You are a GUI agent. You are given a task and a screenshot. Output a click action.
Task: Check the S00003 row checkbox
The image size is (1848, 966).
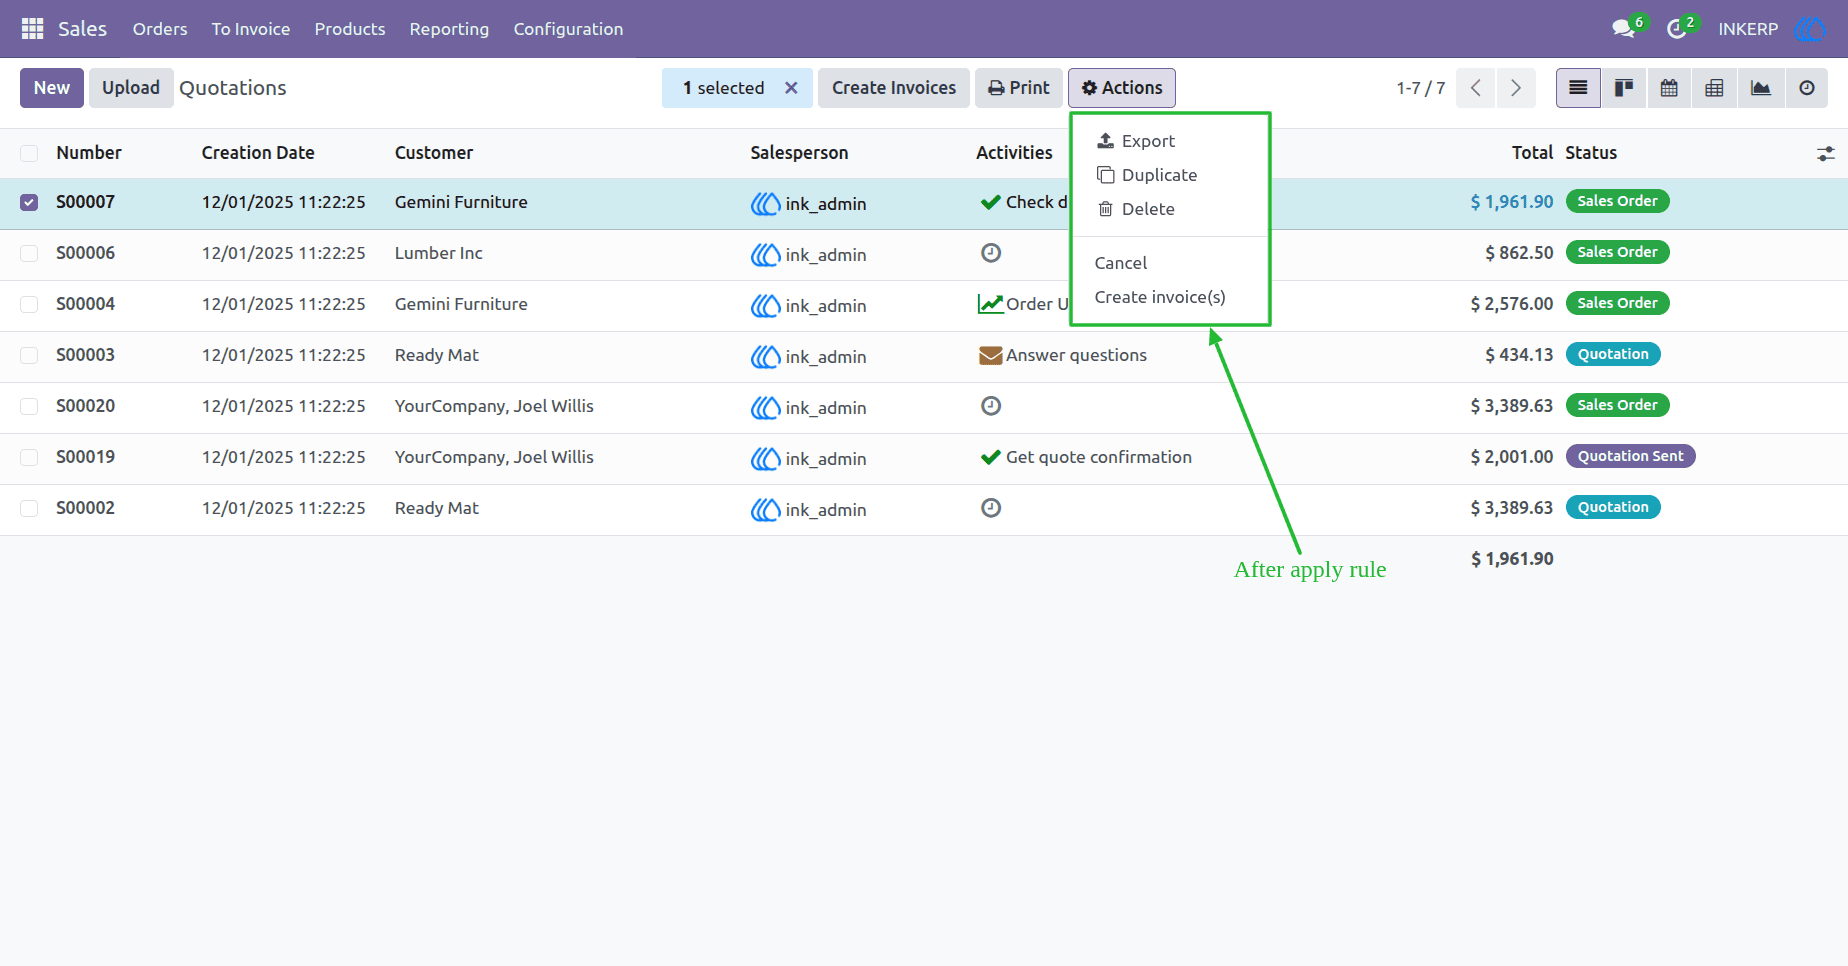29,355
